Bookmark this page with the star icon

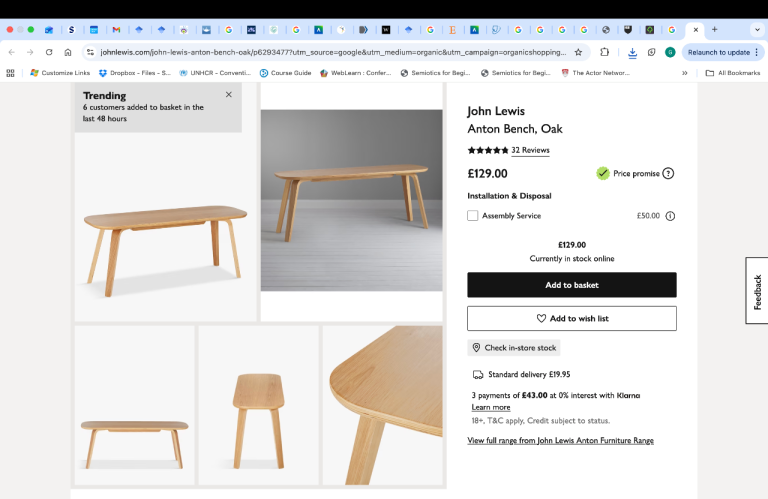578,52
